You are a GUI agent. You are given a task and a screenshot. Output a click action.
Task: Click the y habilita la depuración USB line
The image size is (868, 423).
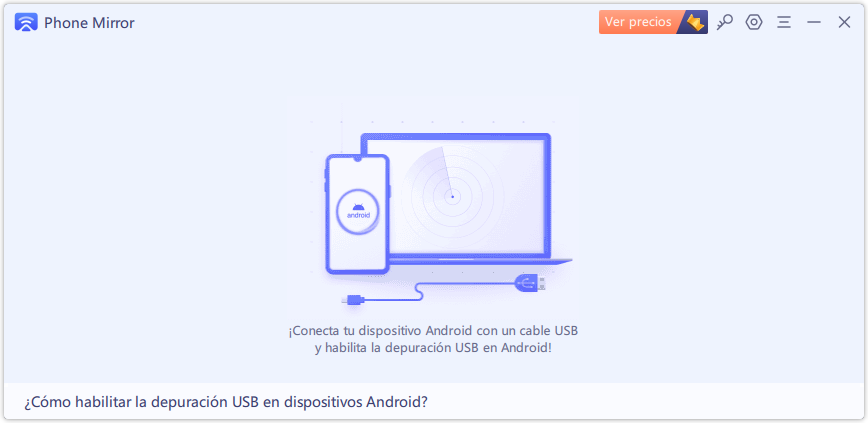pyautogui.click(x=433, y=349)
